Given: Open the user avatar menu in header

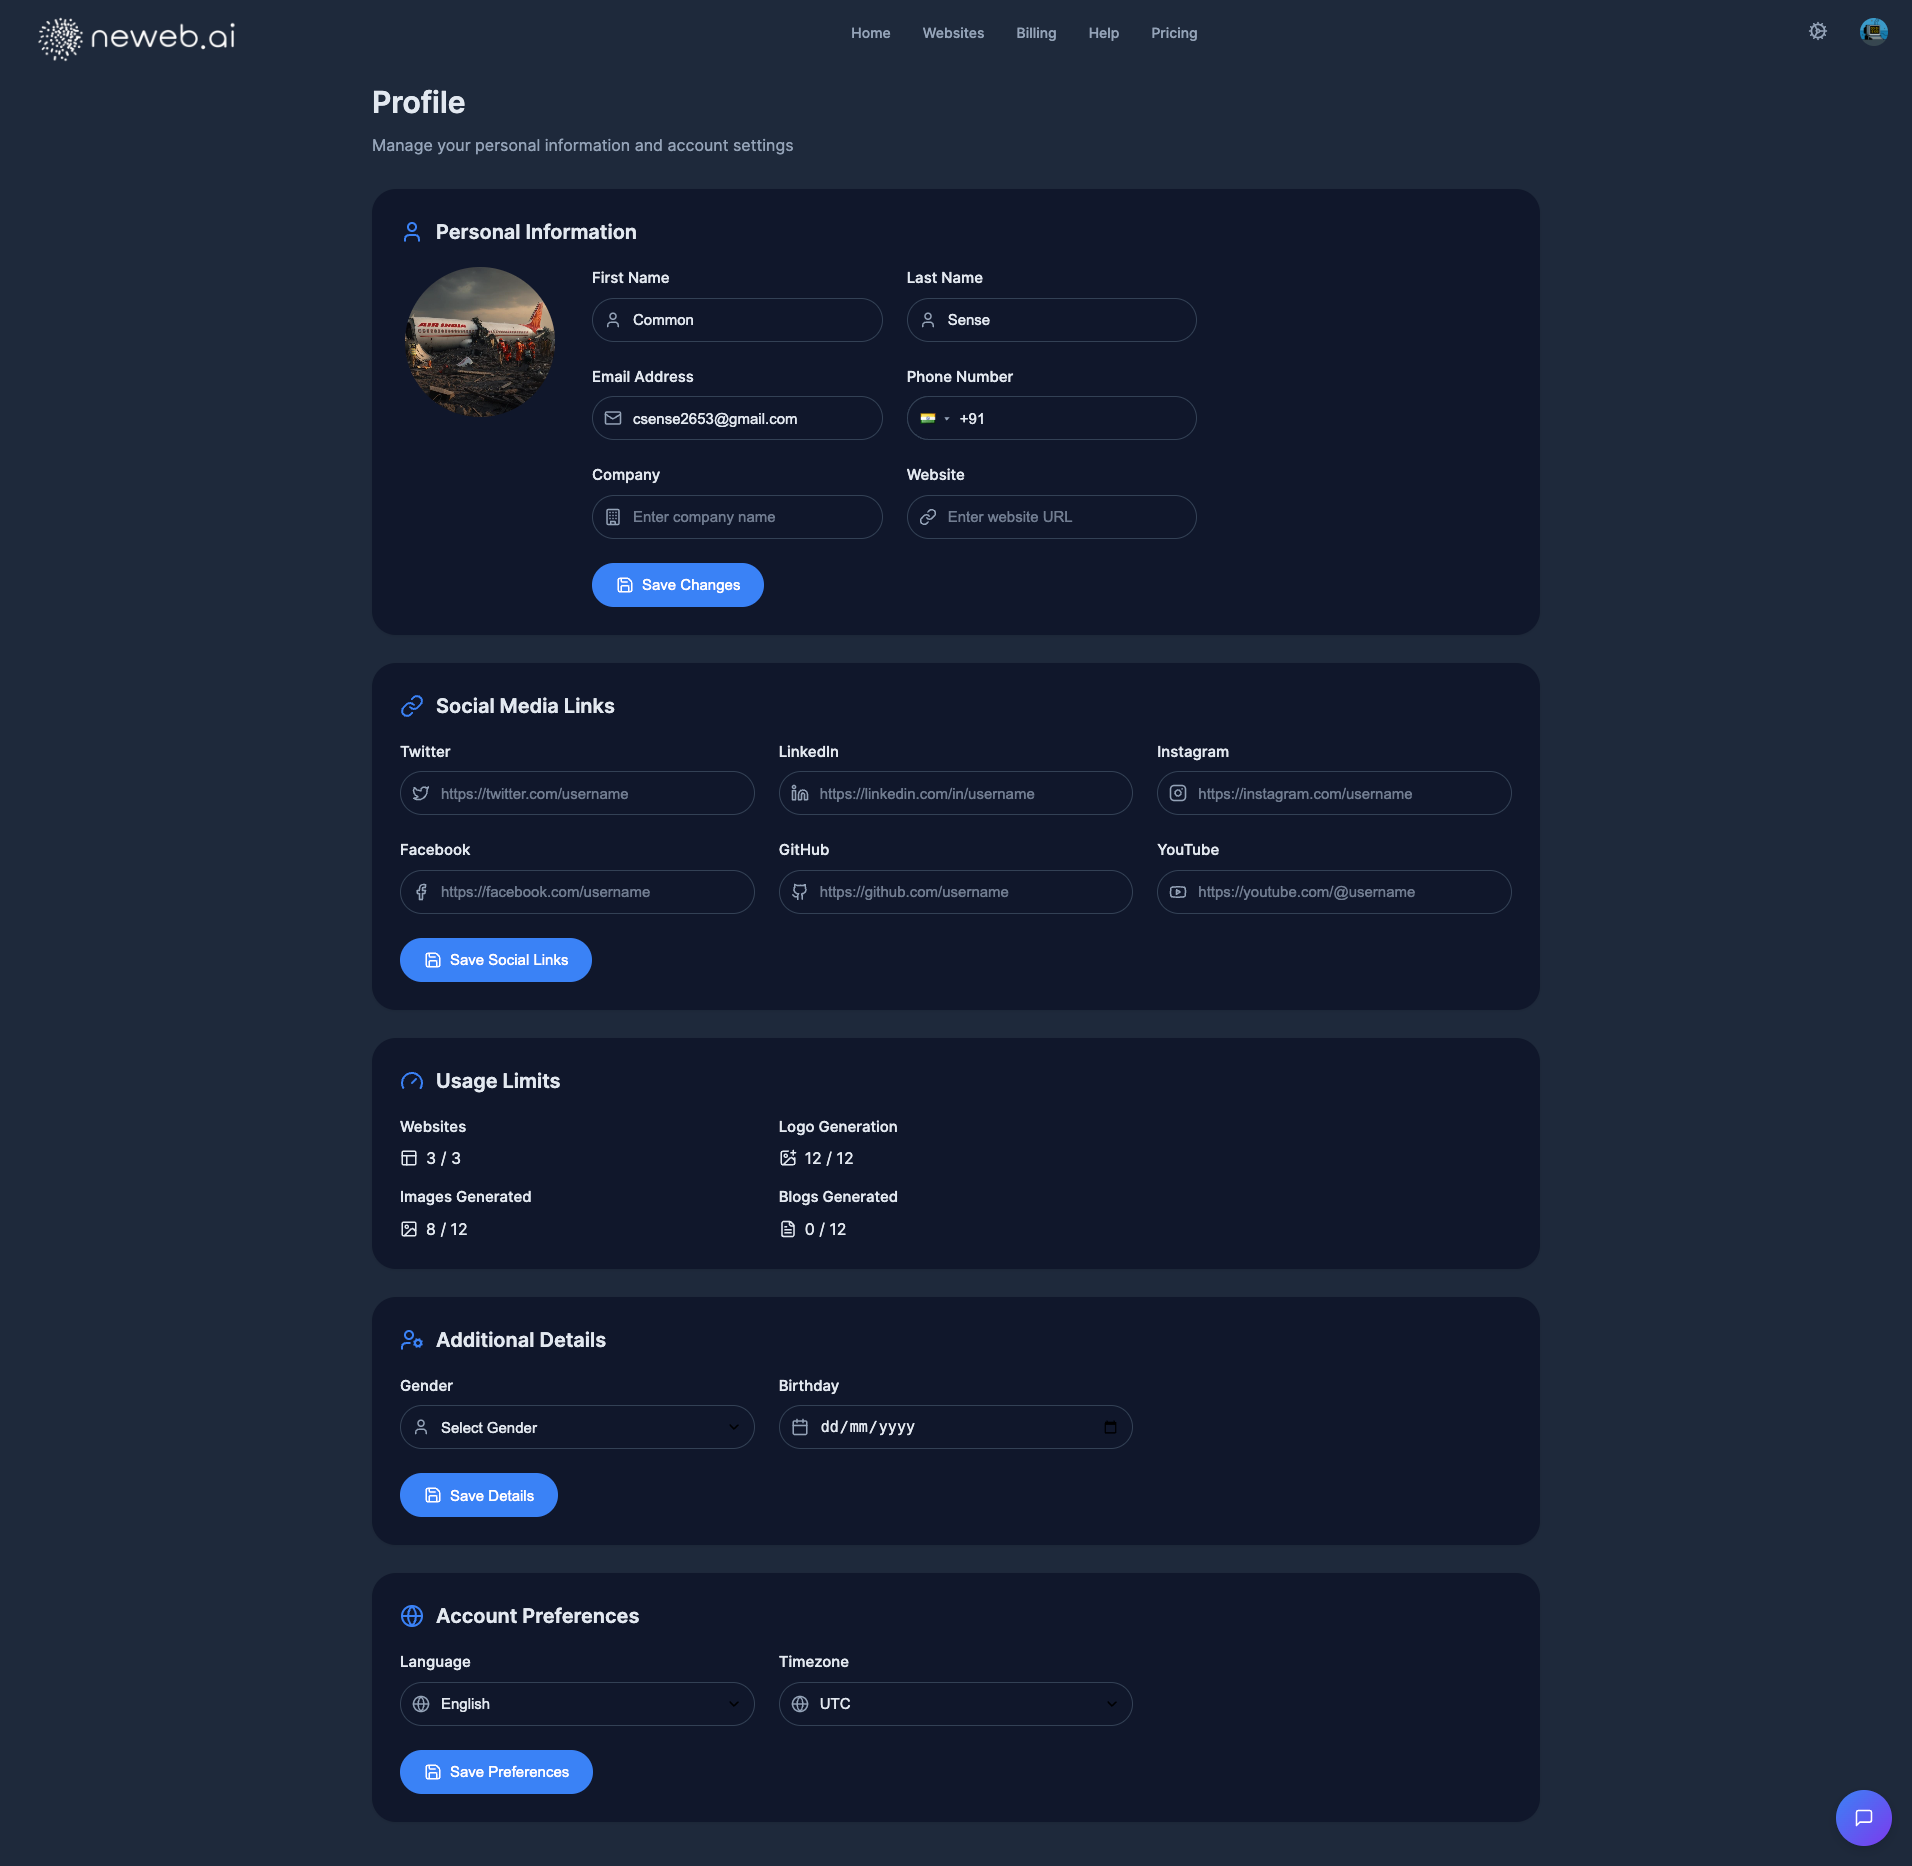Looking at the screenshot, I should point(1873,32).
